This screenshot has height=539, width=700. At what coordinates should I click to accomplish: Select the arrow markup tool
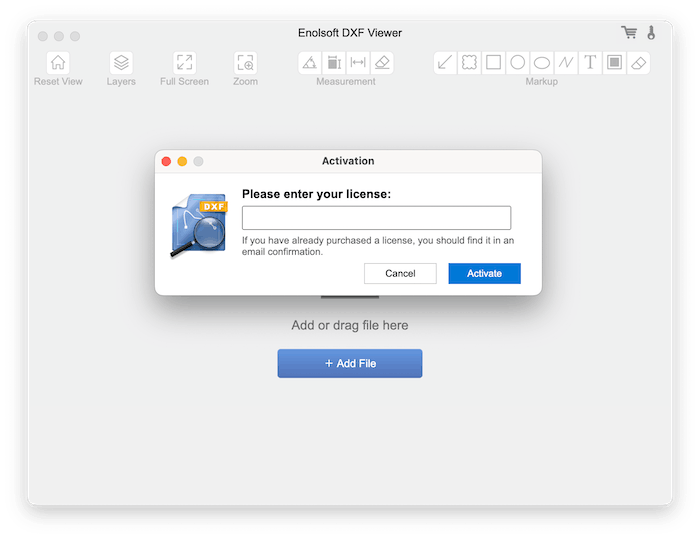tap(445, 63)
